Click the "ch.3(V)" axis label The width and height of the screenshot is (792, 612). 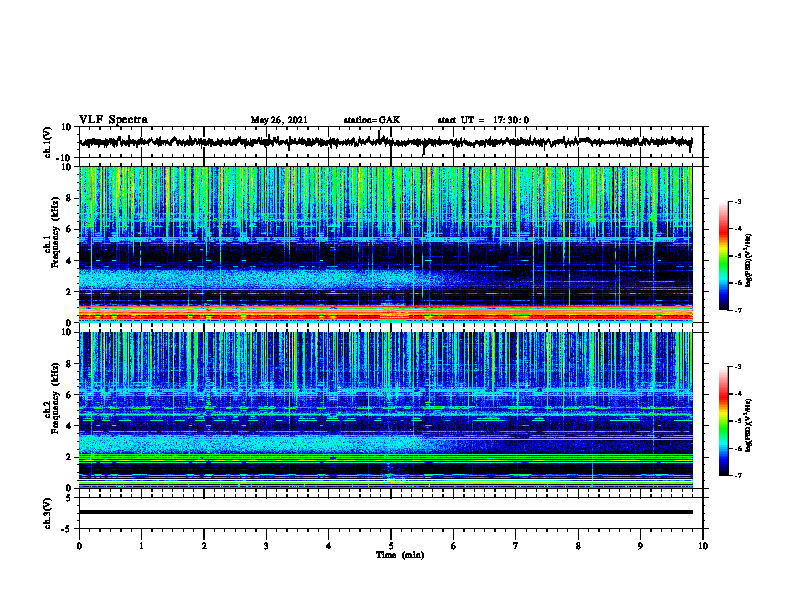(x=48, y=513)
